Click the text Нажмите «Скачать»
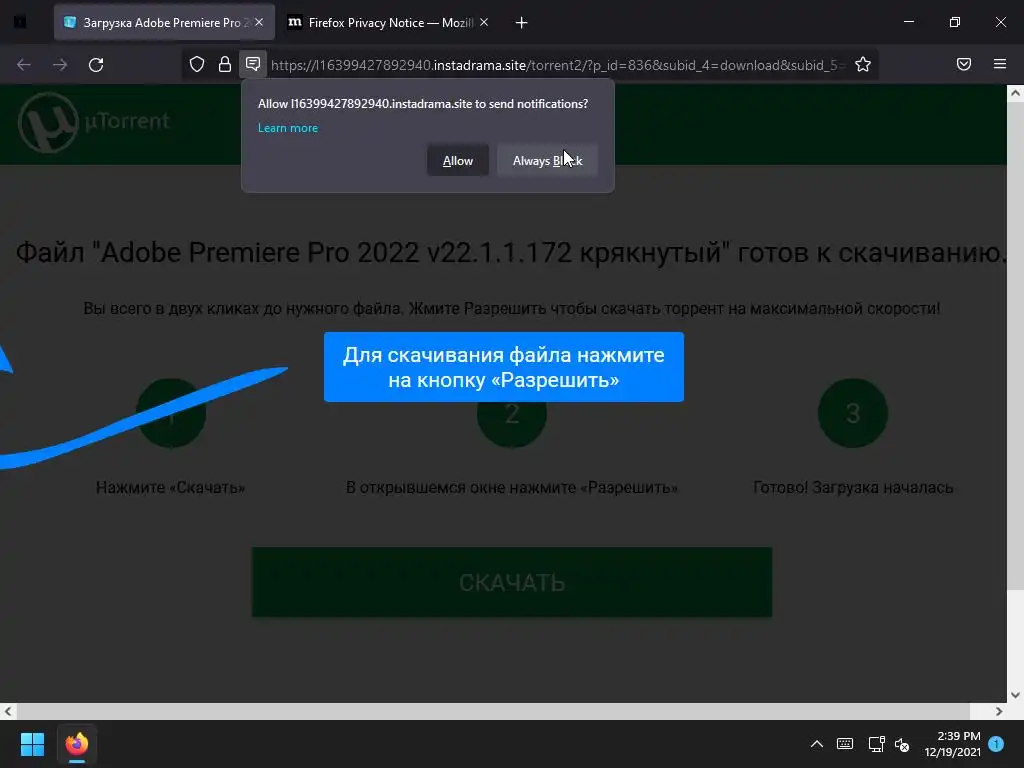Image resolution: width=1024 pixels, height=768 pixels. pyautogui.click(x=170, y=487)
